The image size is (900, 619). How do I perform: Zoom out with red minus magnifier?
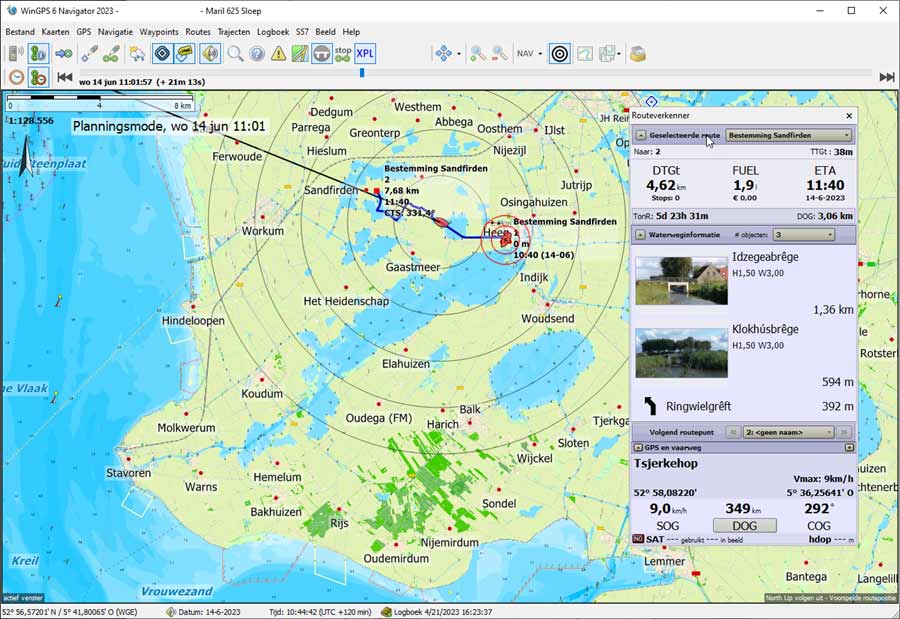point(499,54)
